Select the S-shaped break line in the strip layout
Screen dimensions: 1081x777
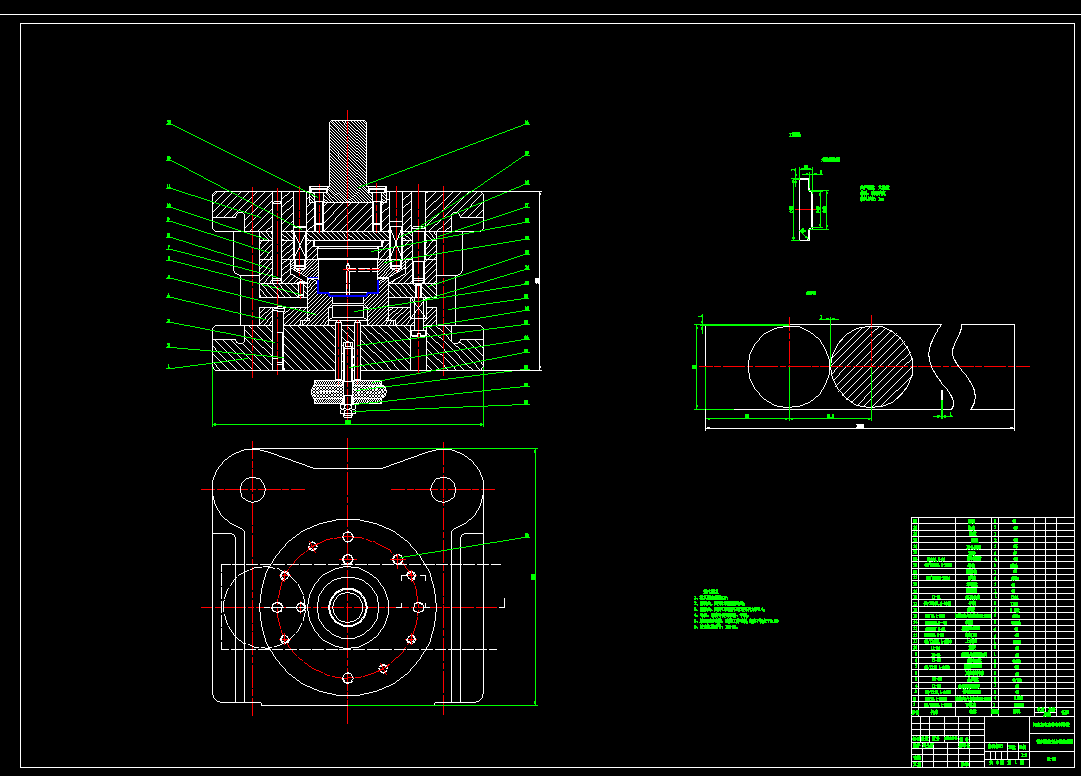point(954,367)
